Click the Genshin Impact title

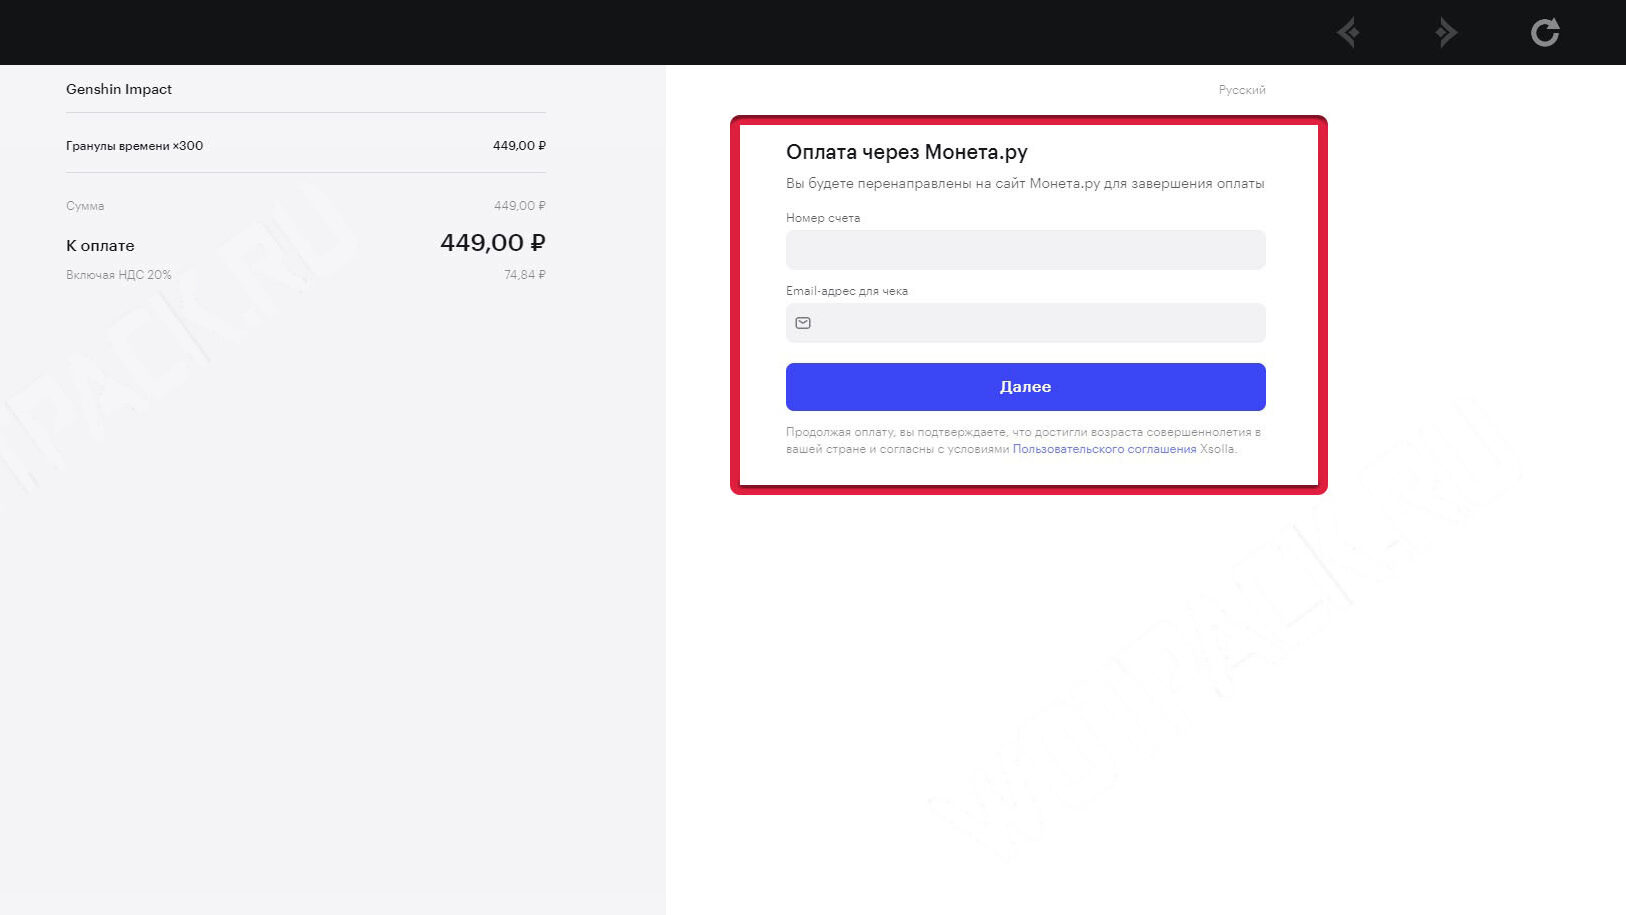tap(119, 89)
